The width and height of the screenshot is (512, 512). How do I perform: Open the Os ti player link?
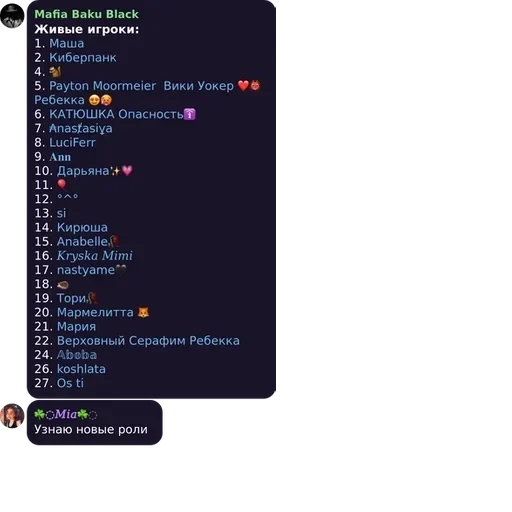(x=70, y=383)
